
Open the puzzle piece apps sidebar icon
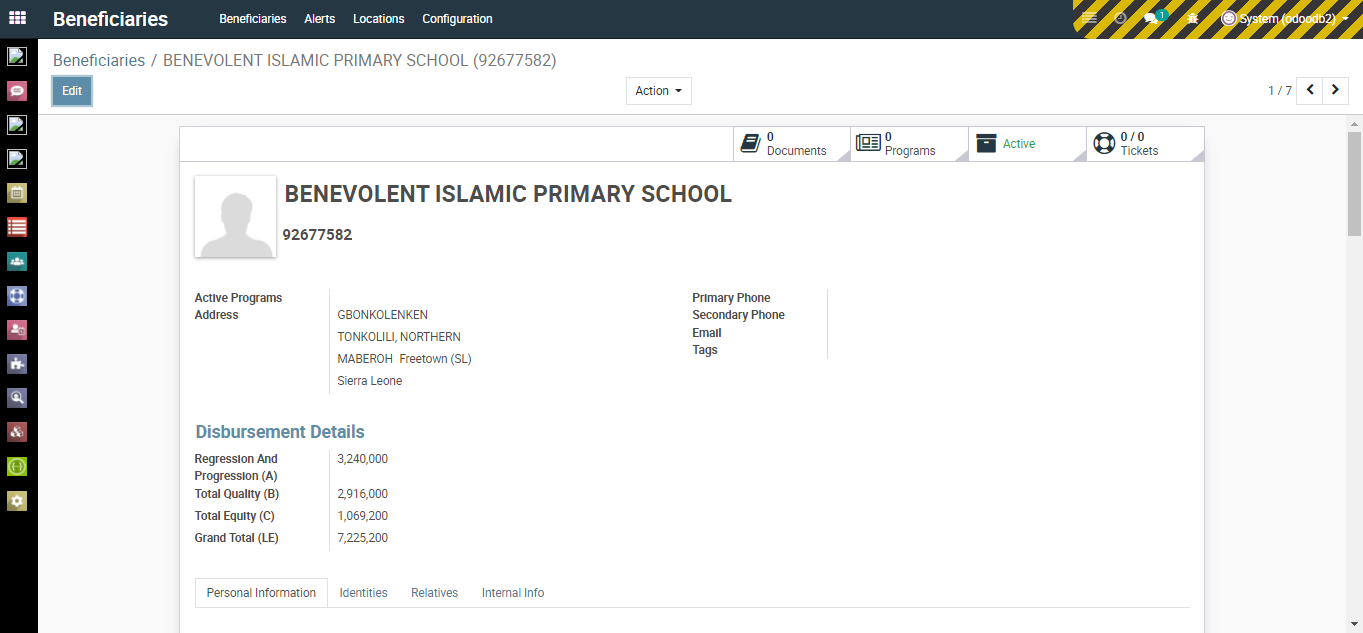tap(17, 364)
